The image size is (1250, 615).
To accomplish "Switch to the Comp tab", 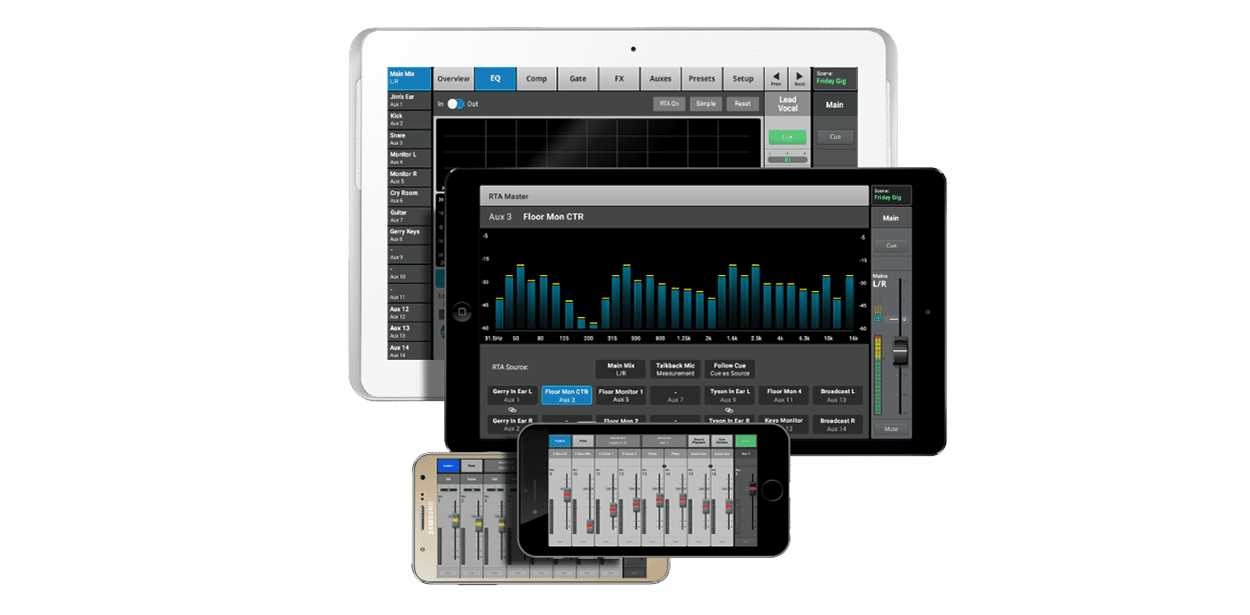I will point(536,79).
